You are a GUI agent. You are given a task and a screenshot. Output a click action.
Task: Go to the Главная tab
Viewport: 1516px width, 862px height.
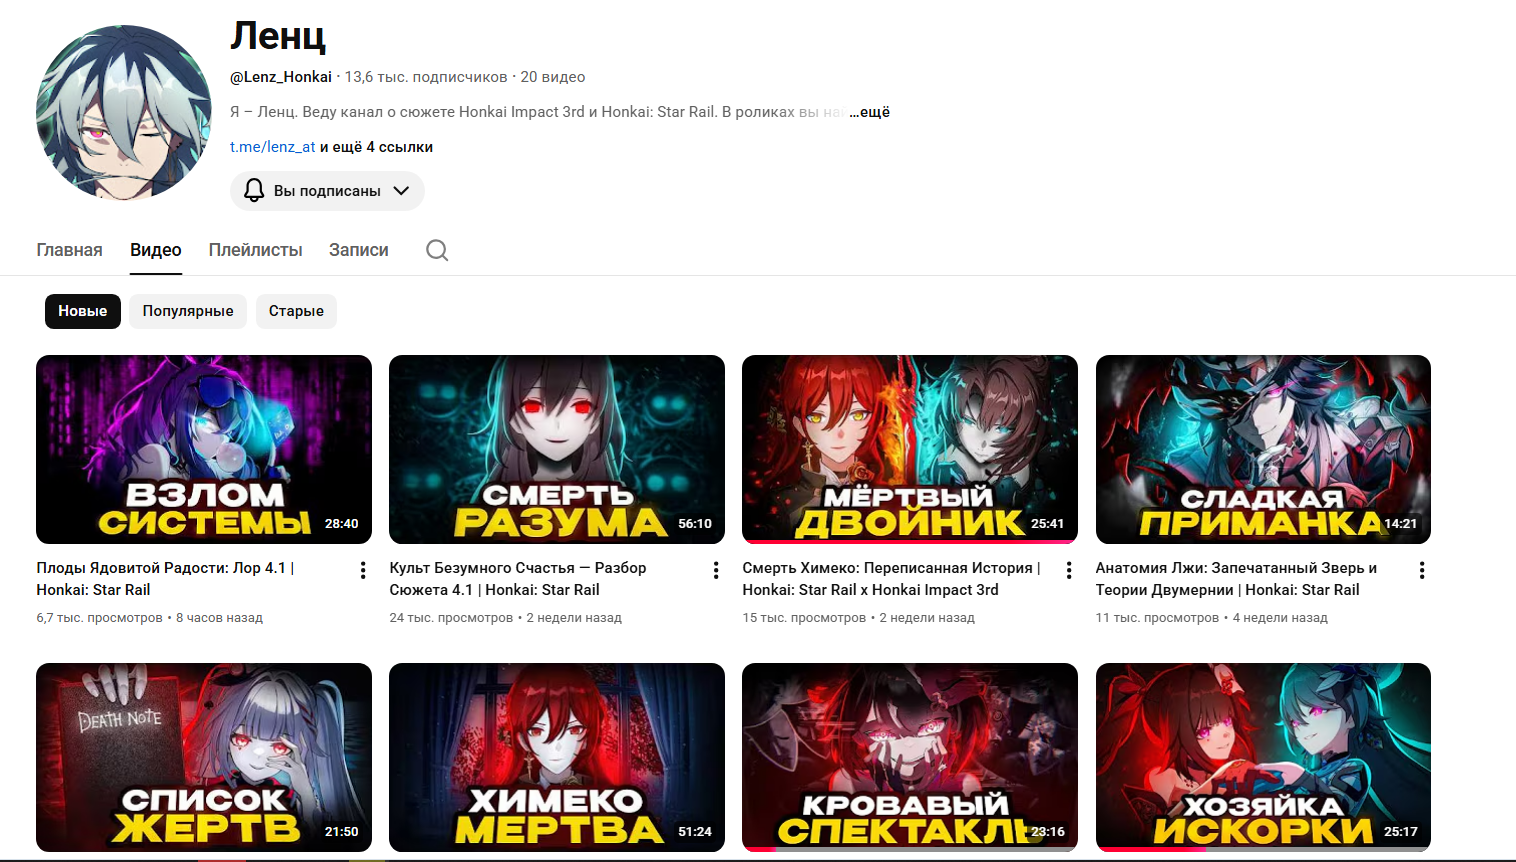69,250
